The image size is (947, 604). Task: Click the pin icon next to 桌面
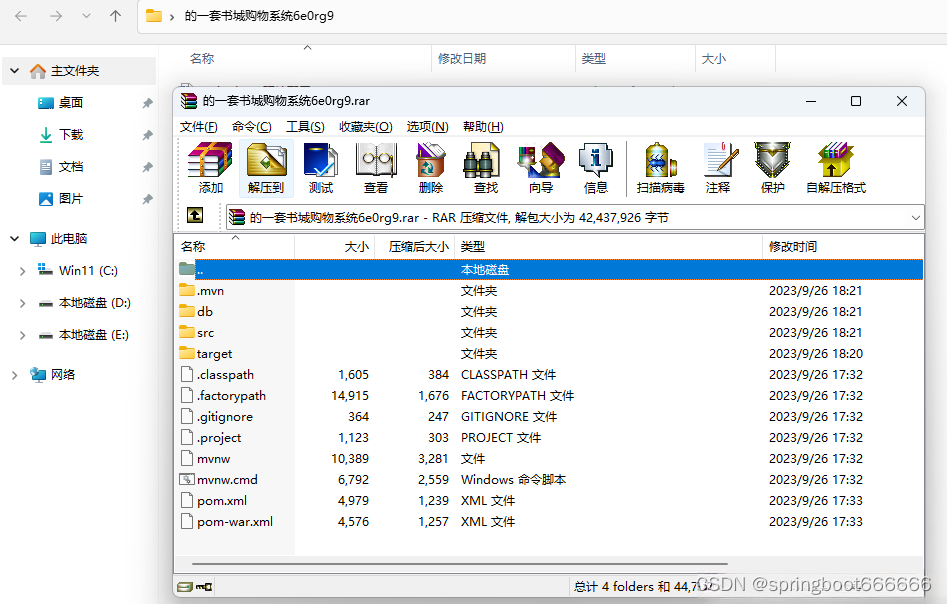147,103
